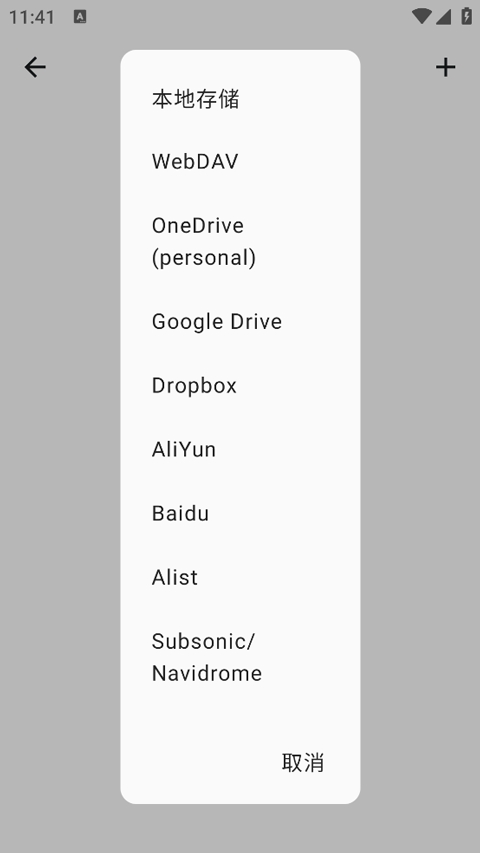
Task: Tap the 11:41 clock in status bar
Action: pos(32,17)
